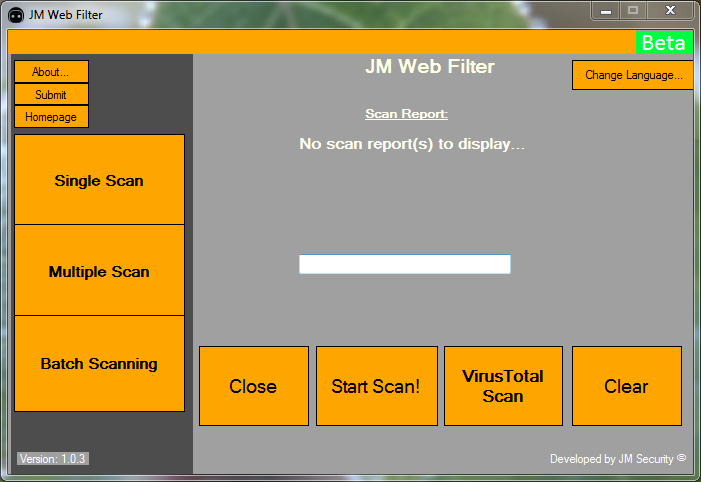This screenshot has height=482, width=701.
Task: Open the Homepage link button
Action: tap(51, 117)
